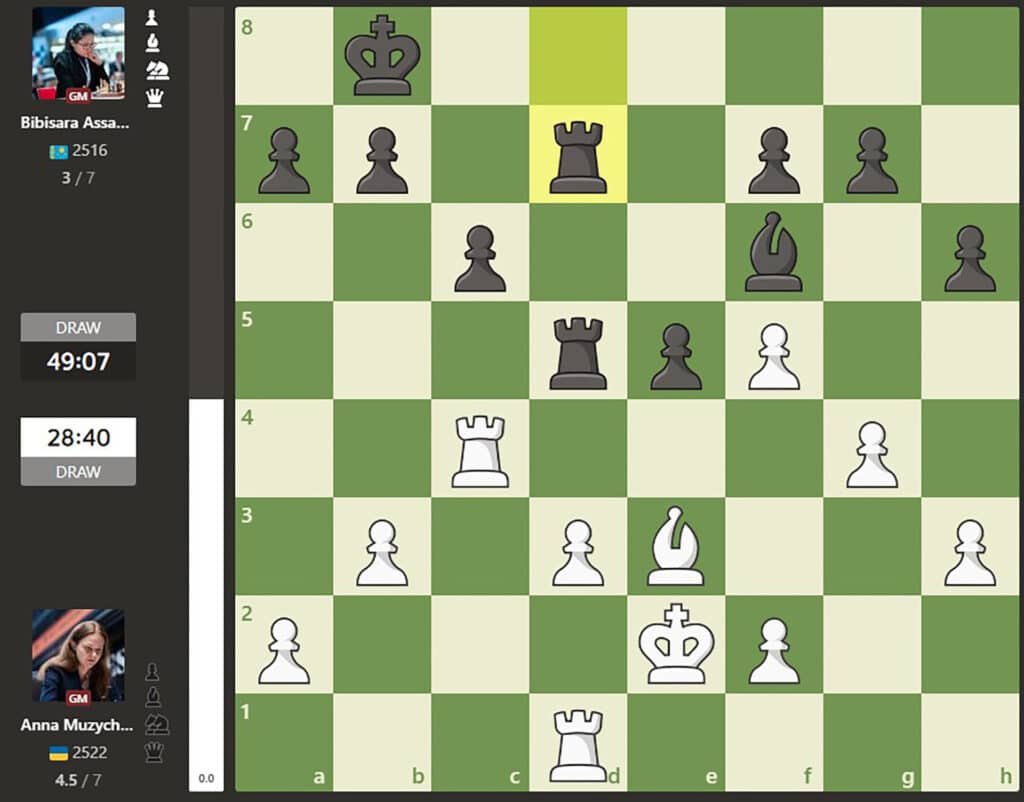Image resolution: width=1024 pixels, height=802 pixels.
Task: Click the white pawn on f5
Action: [x=774, y=351]
